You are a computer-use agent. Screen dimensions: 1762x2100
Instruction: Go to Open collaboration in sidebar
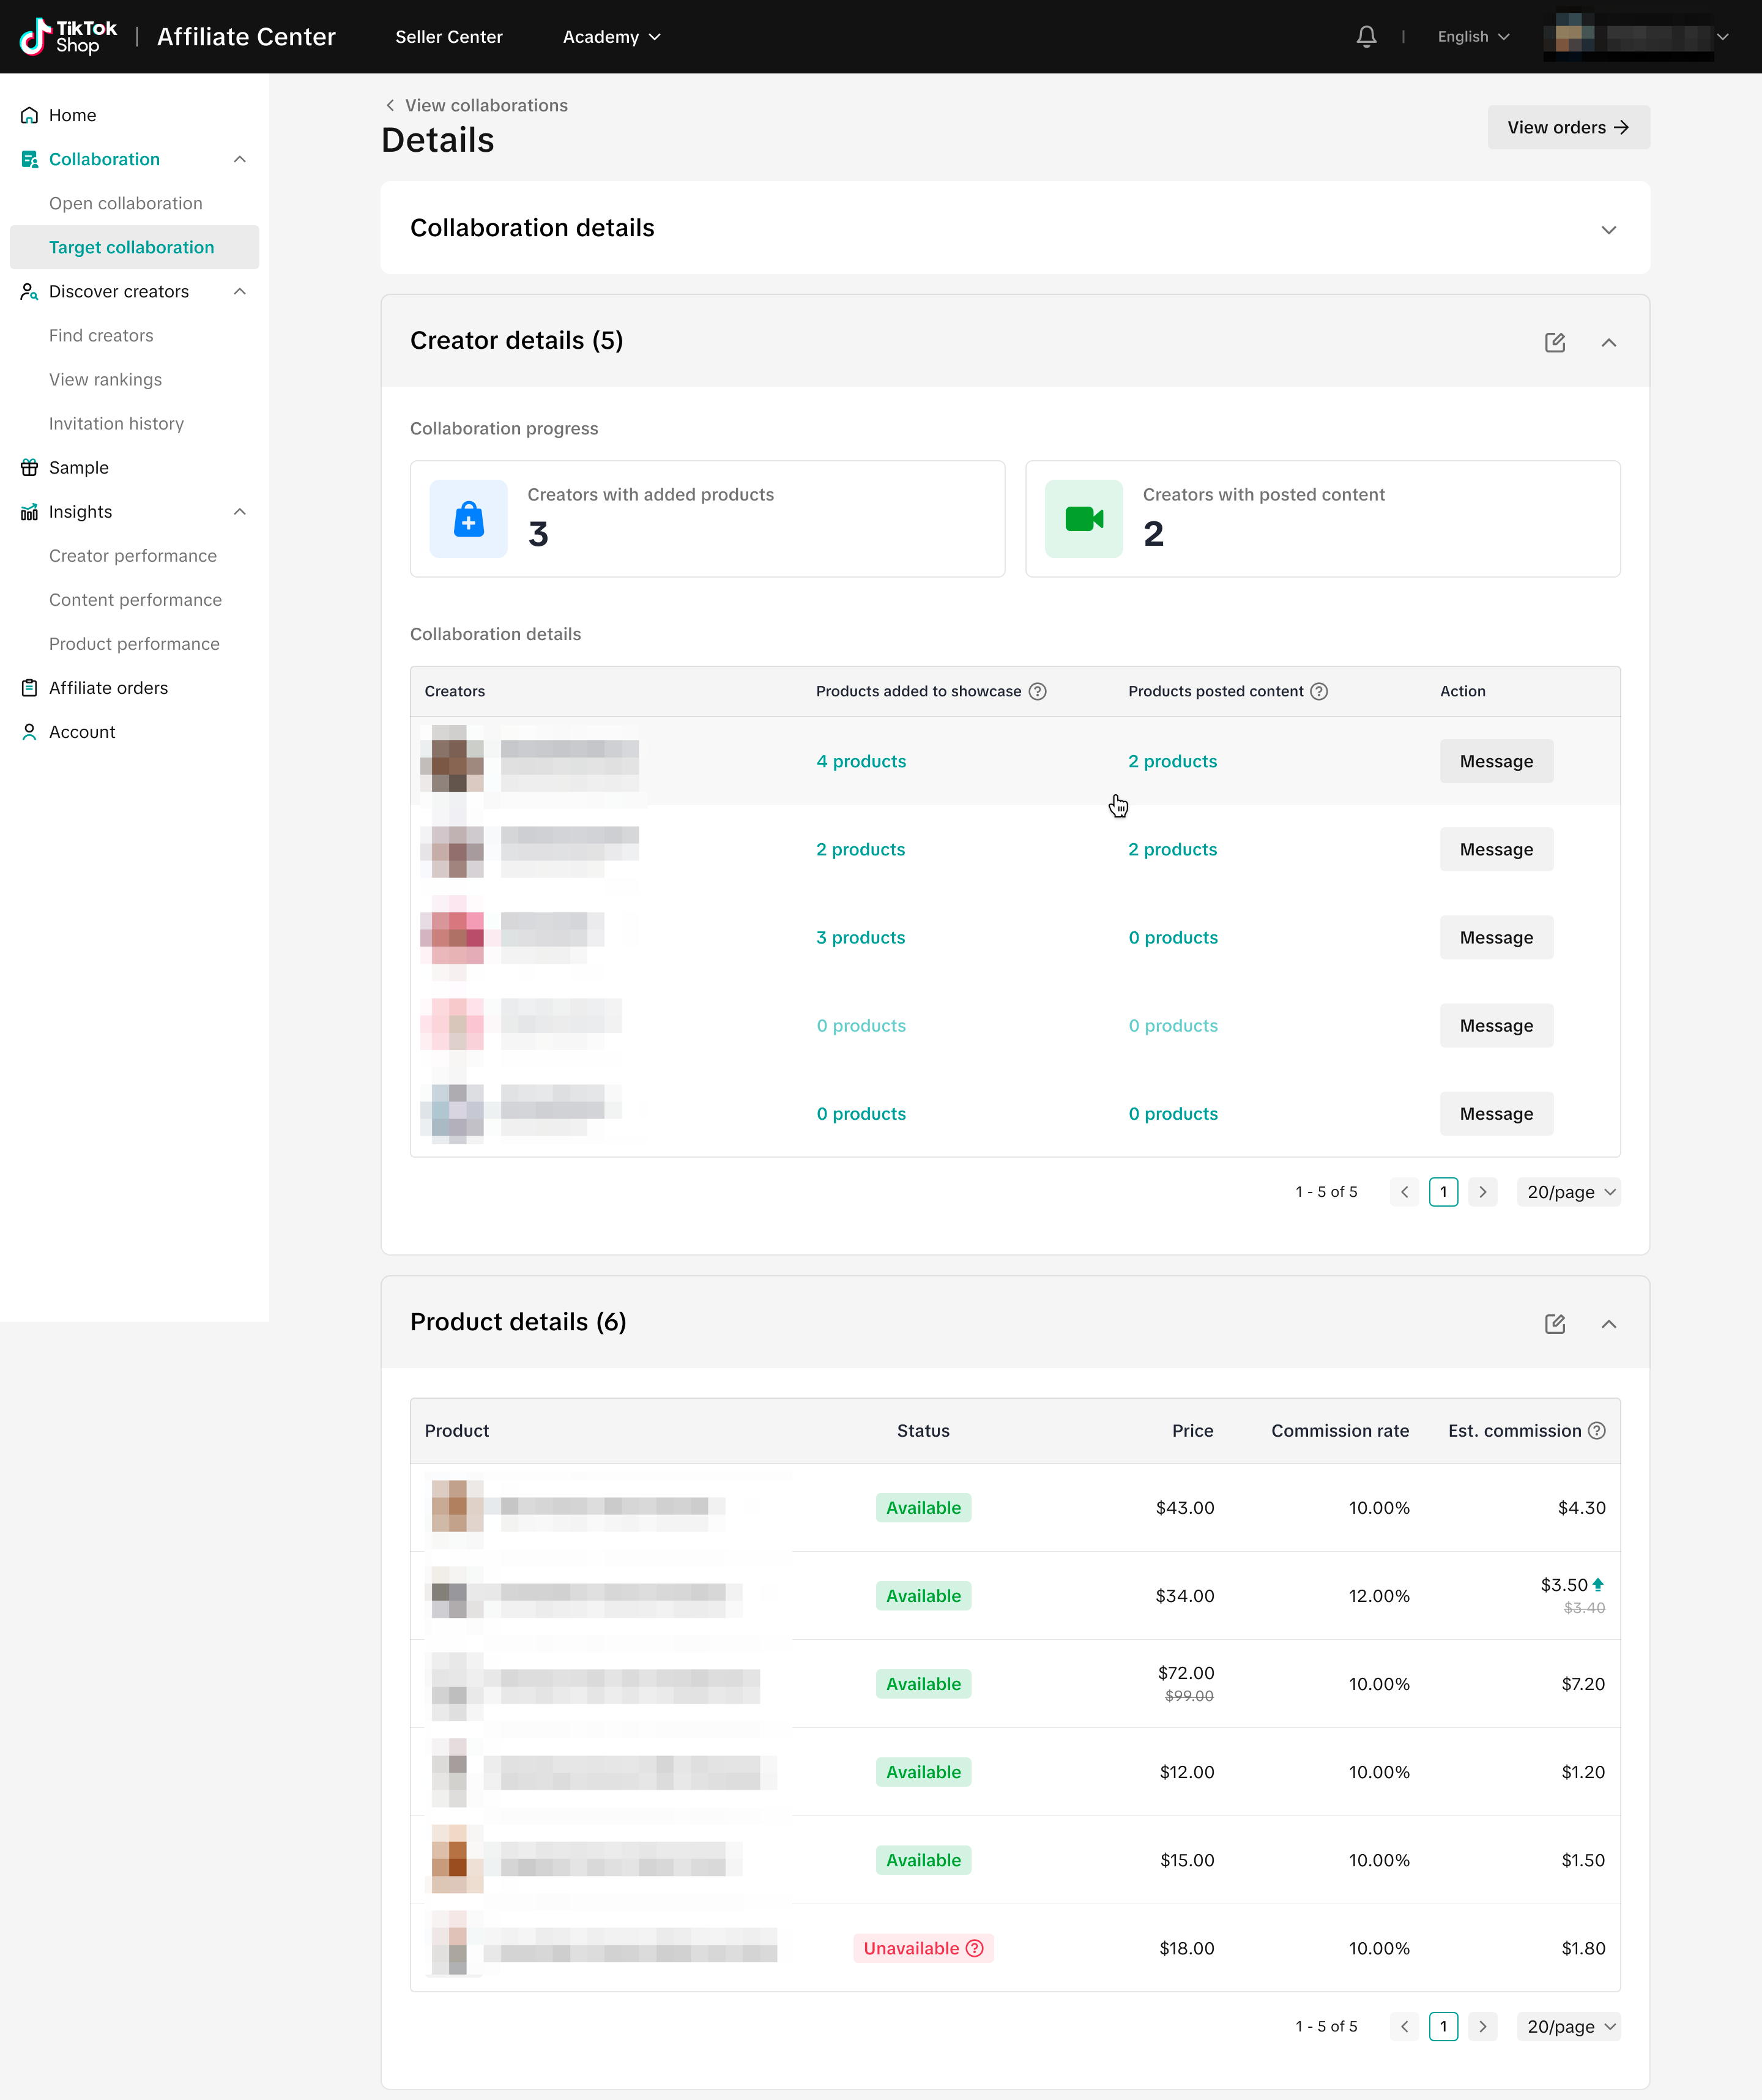pyautogui.click(x=125, y=203)
